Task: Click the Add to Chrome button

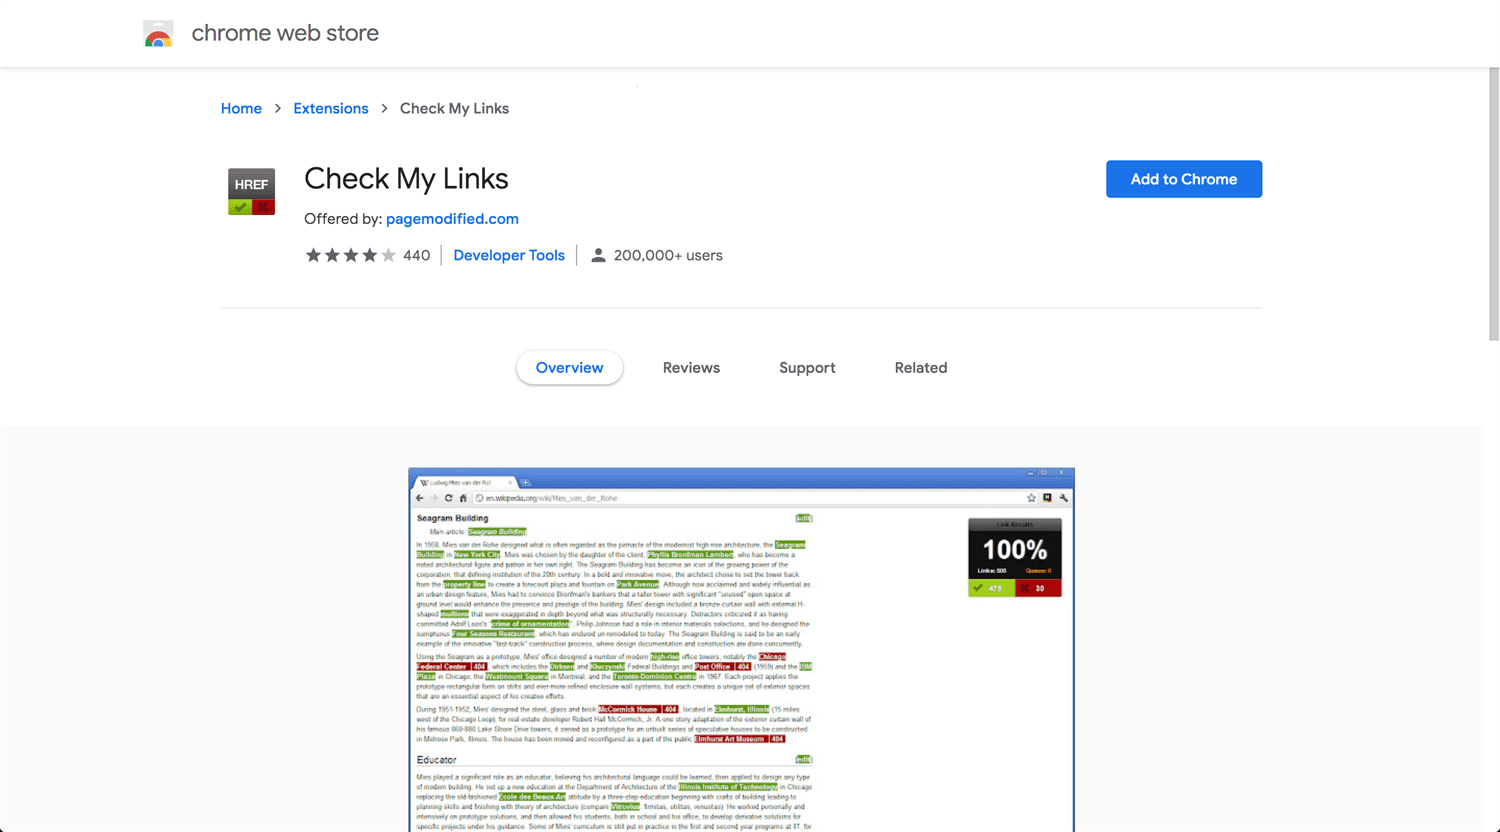Action: [1184, 179]
